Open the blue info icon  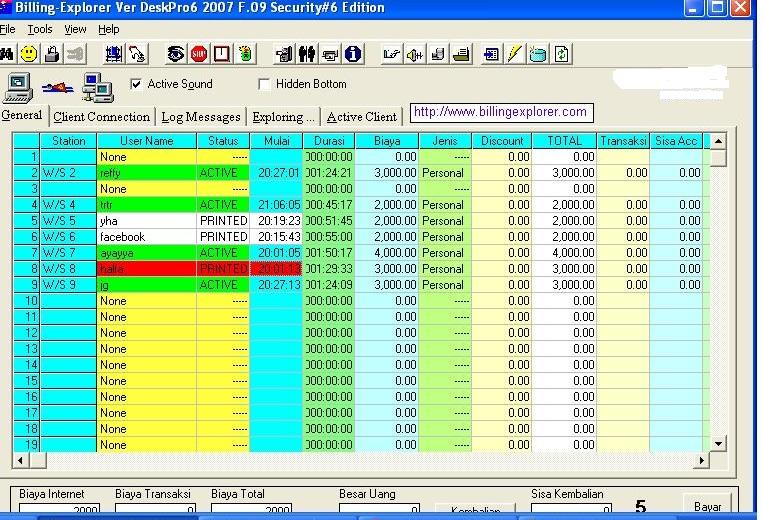click(353, 54)
